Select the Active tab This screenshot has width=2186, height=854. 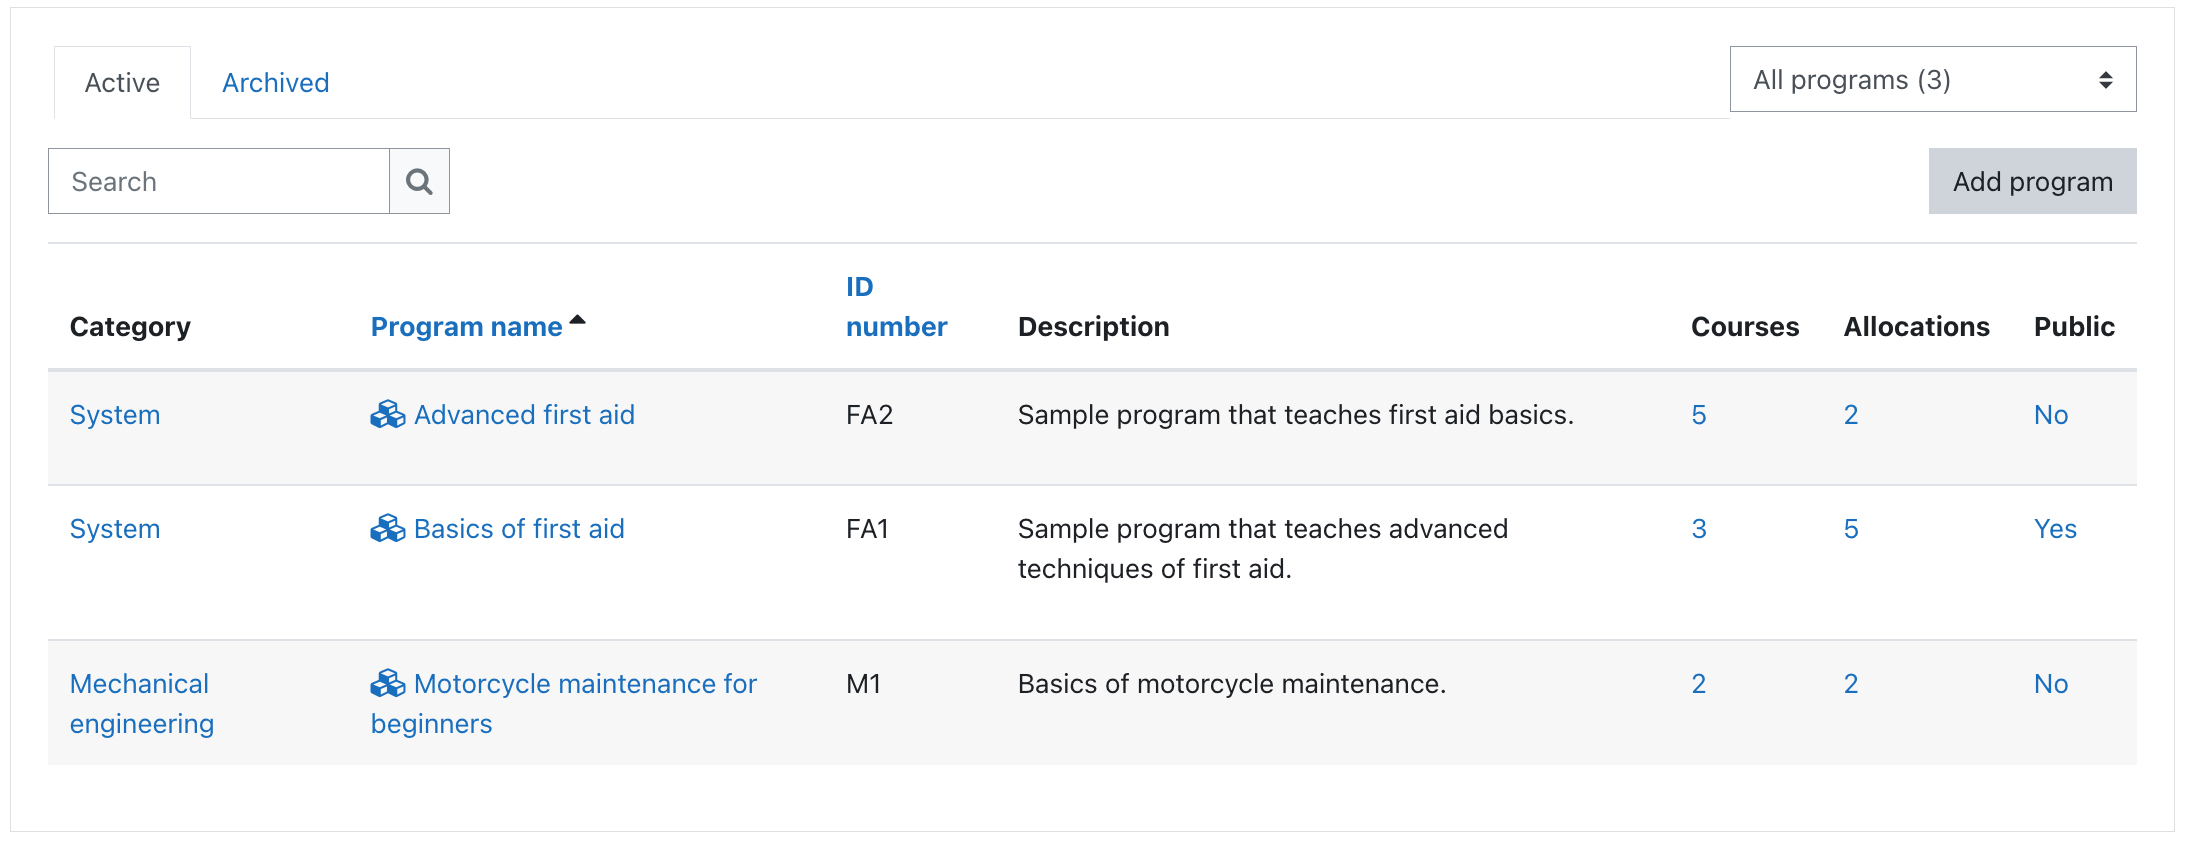pyautogui.click(x=122, y=83)
